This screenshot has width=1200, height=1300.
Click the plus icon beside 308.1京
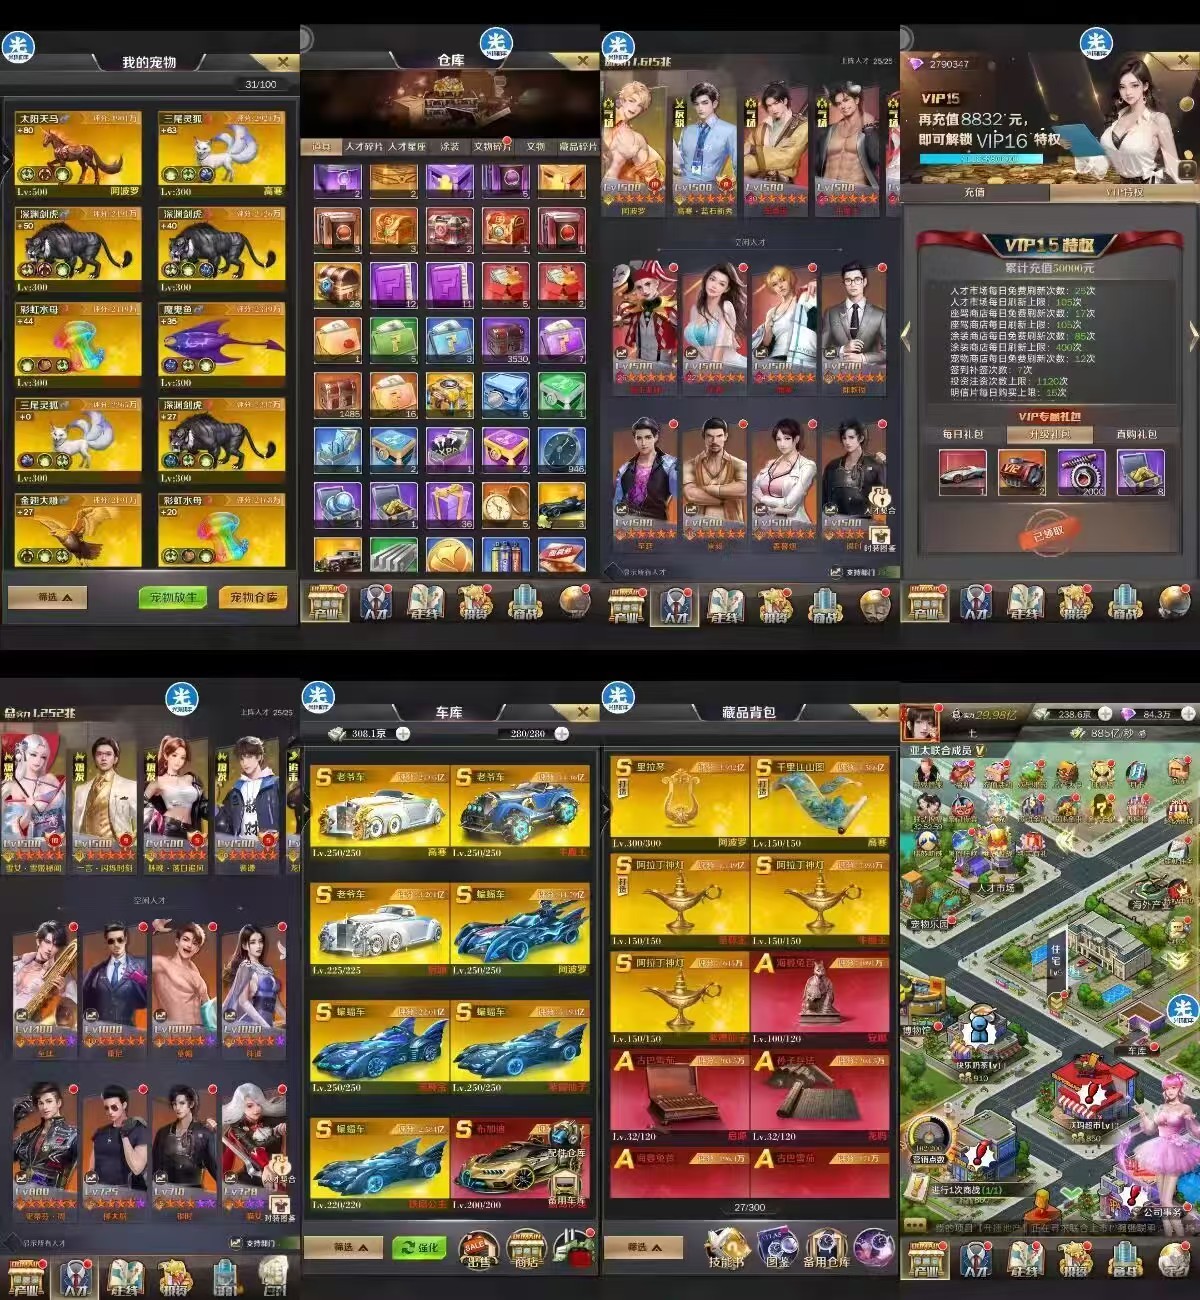[x=403, y=734]
